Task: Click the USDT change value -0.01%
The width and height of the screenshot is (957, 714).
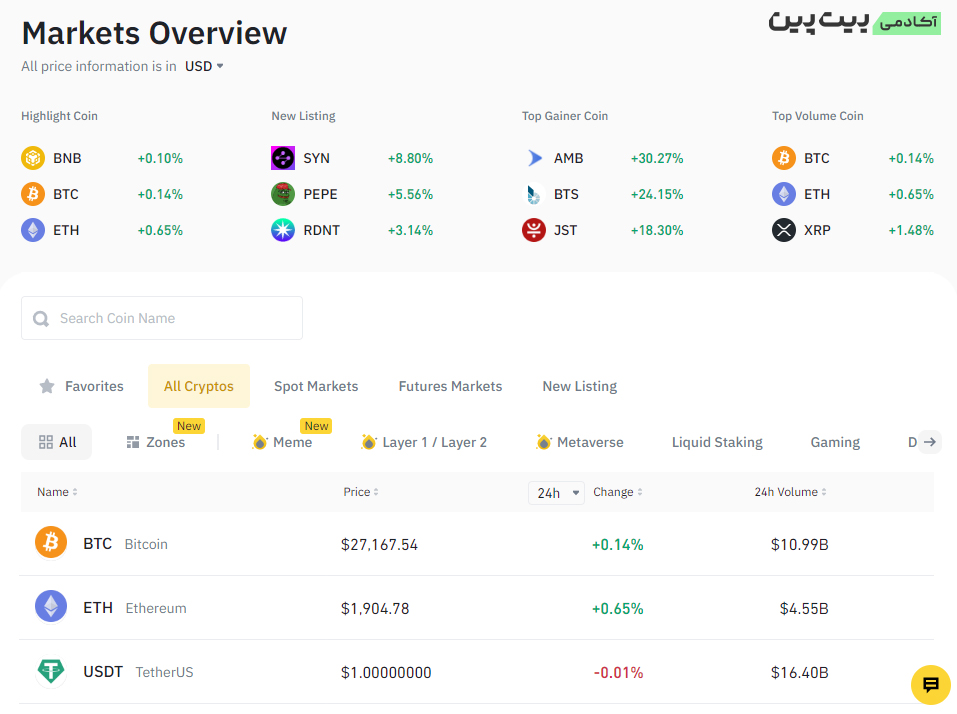Action: [x=618, y=673]
